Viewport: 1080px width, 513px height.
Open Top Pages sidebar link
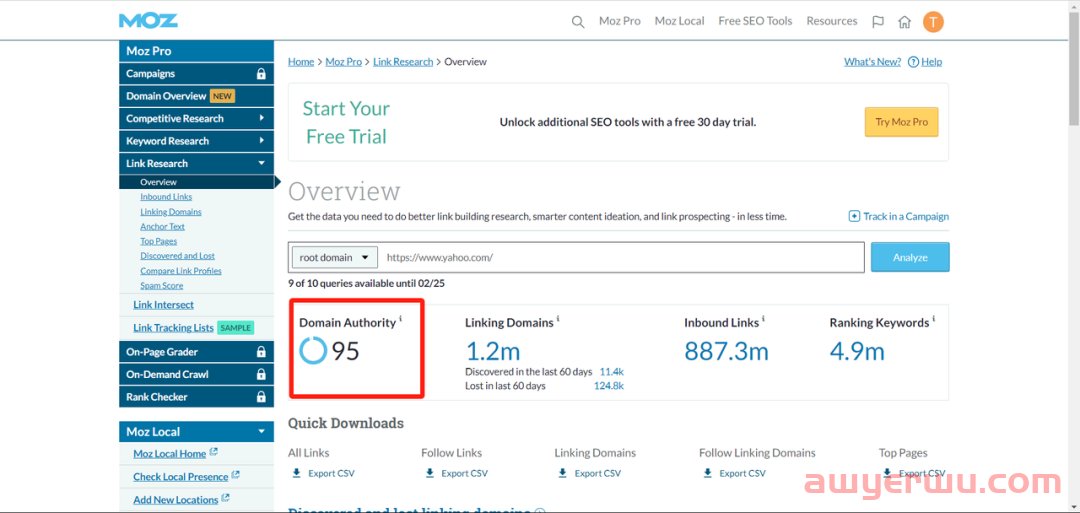(158, 242)
